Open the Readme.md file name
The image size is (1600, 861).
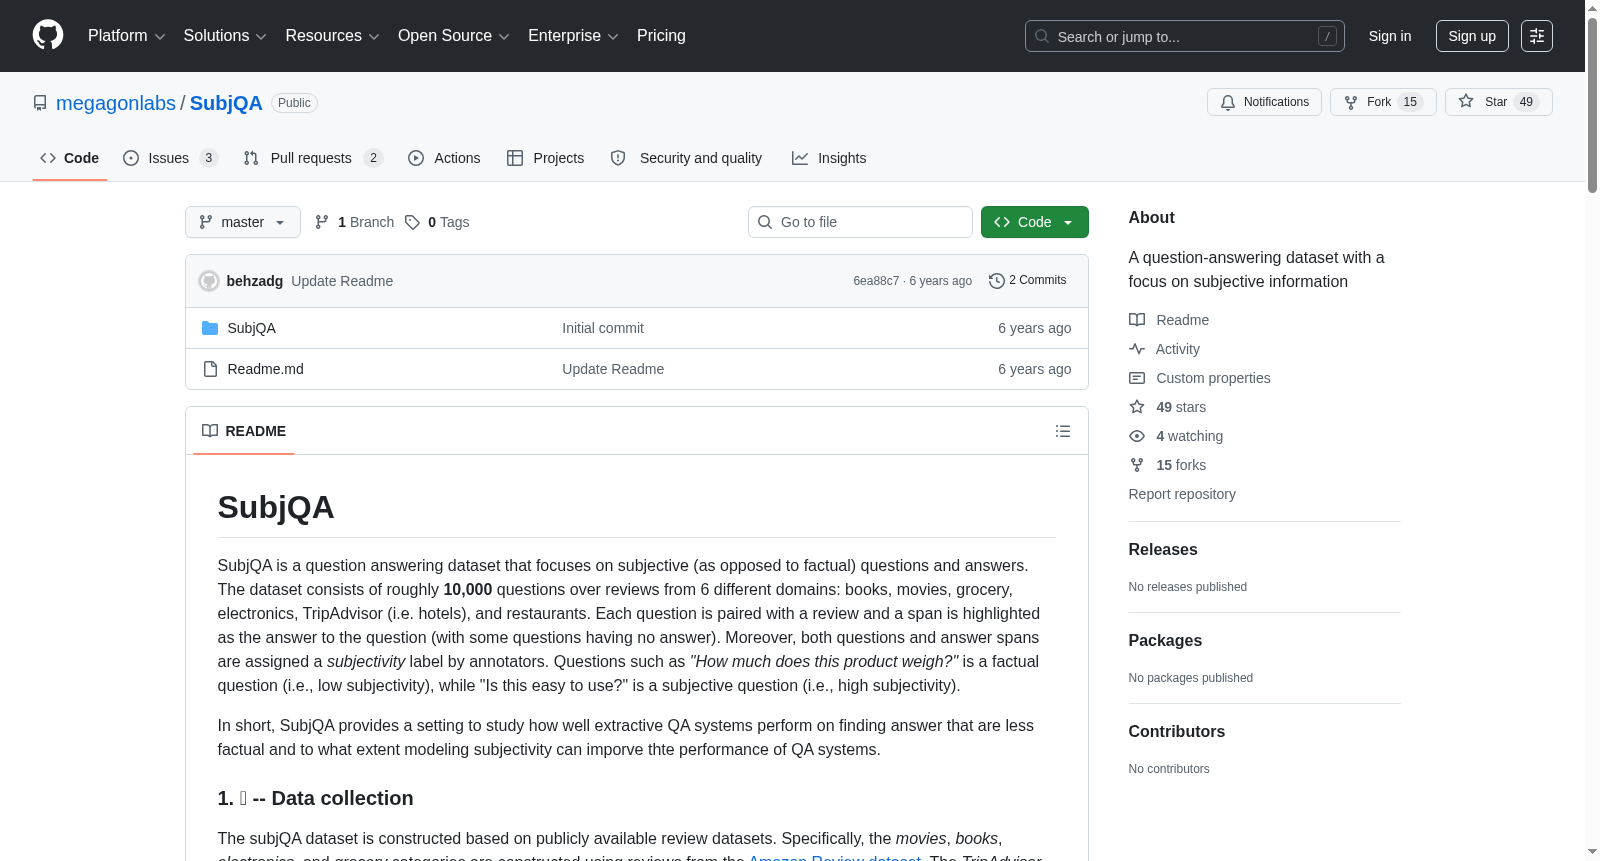[265, 369]
